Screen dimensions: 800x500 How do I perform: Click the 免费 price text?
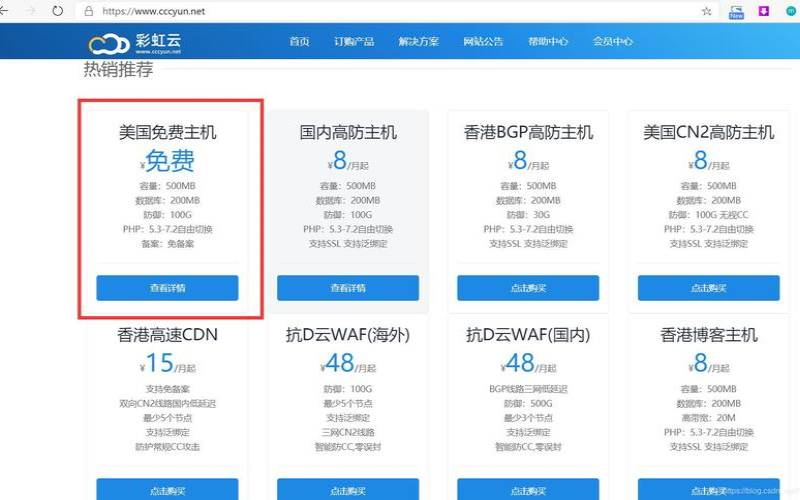click(170, 161)
